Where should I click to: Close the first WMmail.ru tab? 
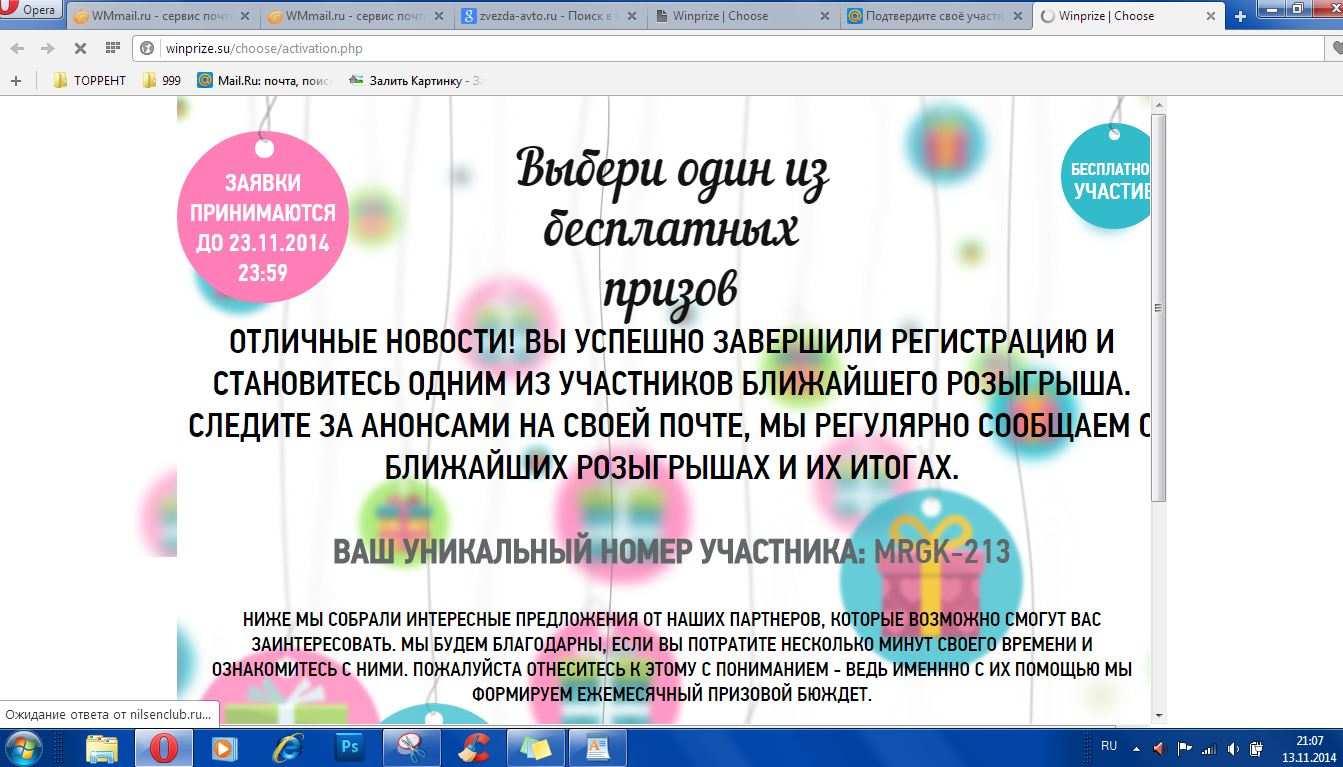pyautogui.click(x=244, y=16)
